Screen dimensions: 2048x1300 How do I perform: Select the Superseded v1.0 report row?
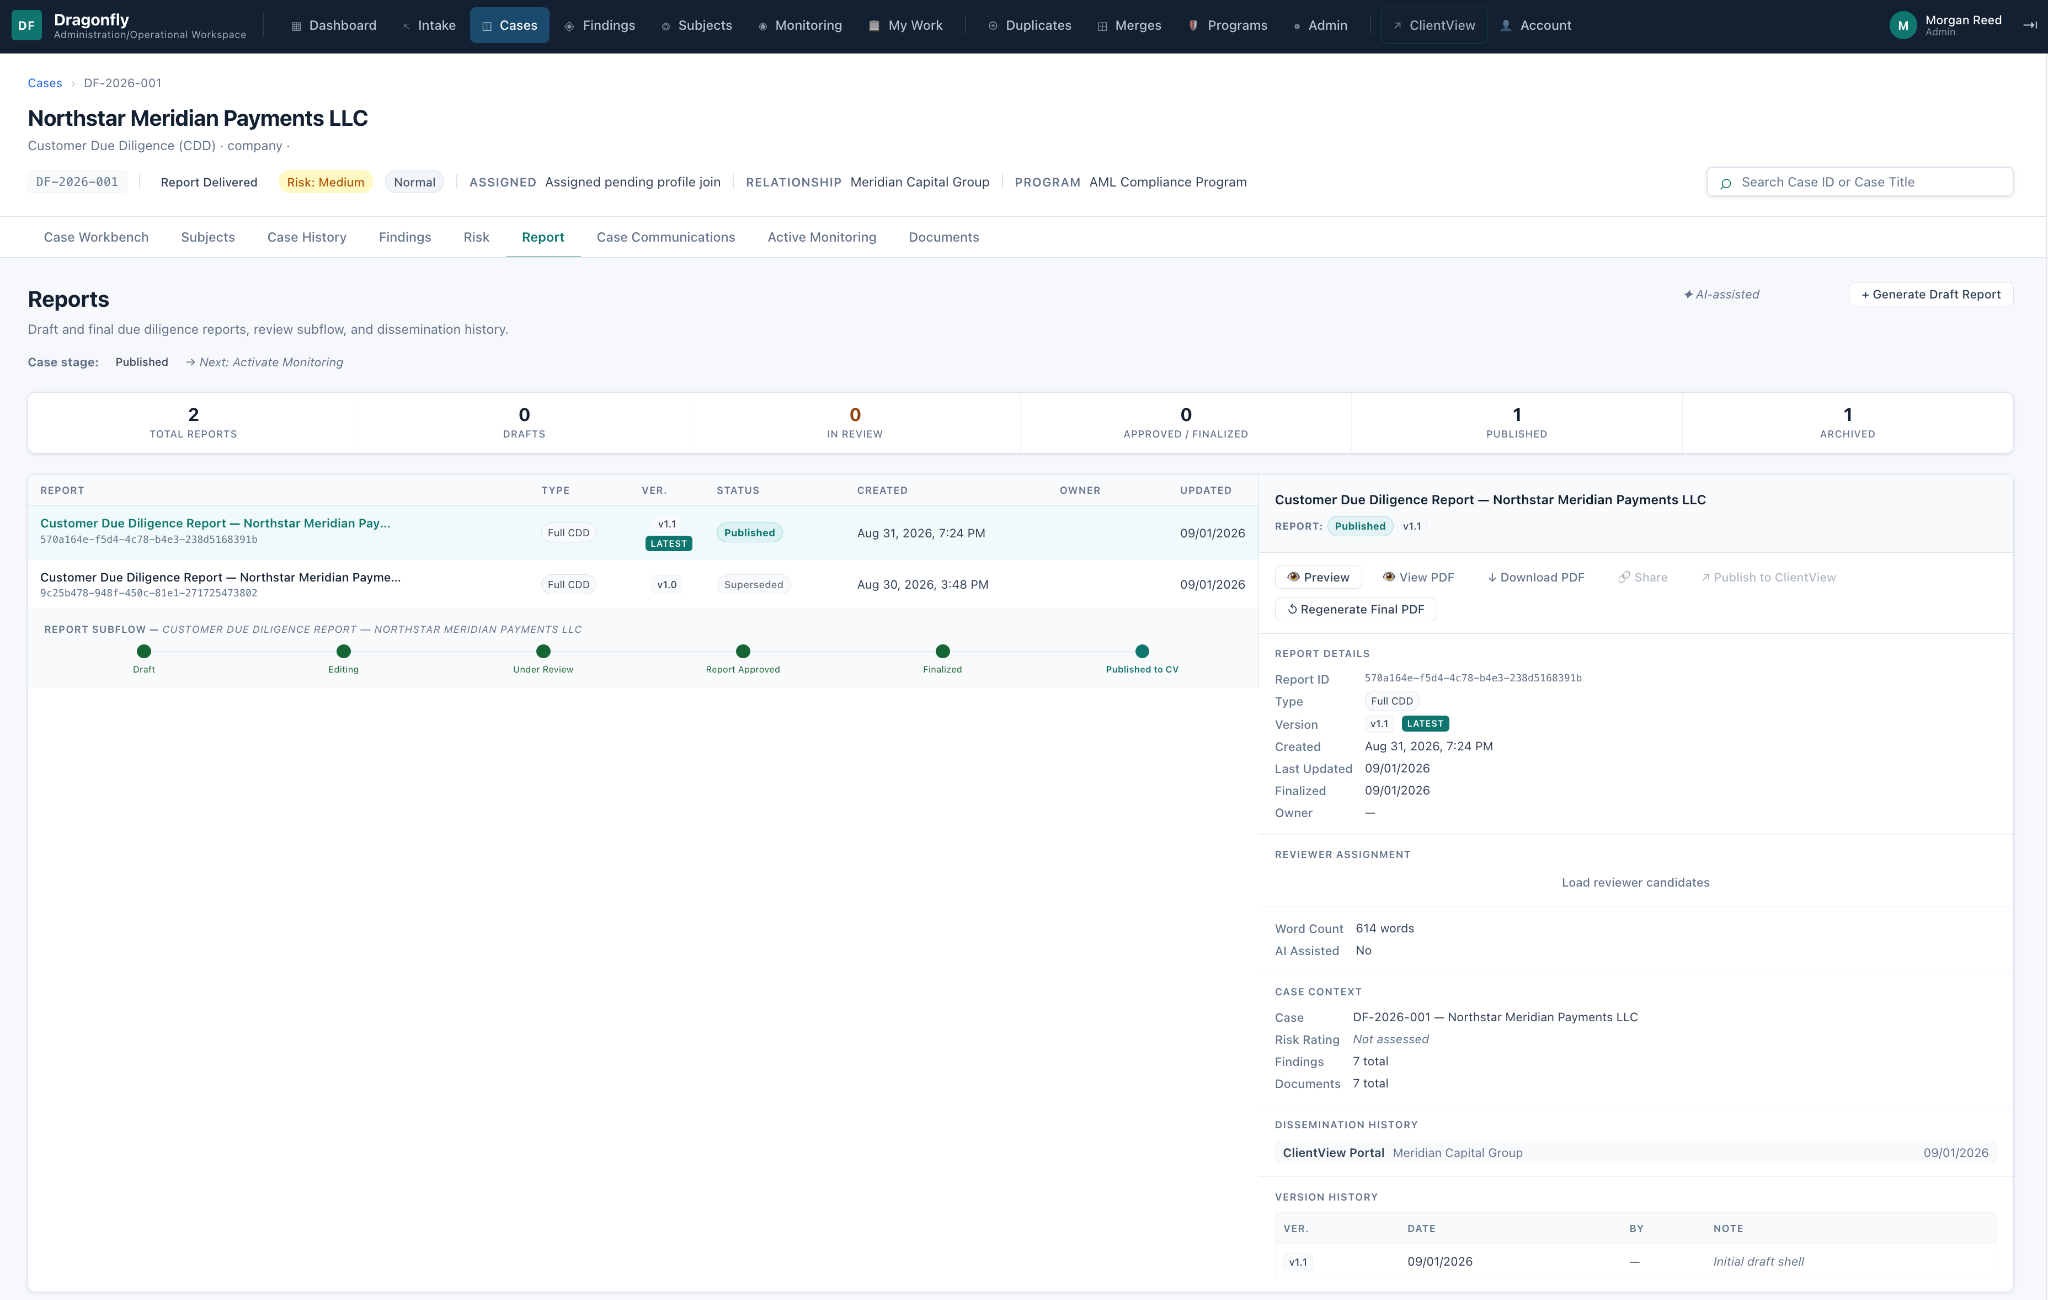tap(643, 585)
